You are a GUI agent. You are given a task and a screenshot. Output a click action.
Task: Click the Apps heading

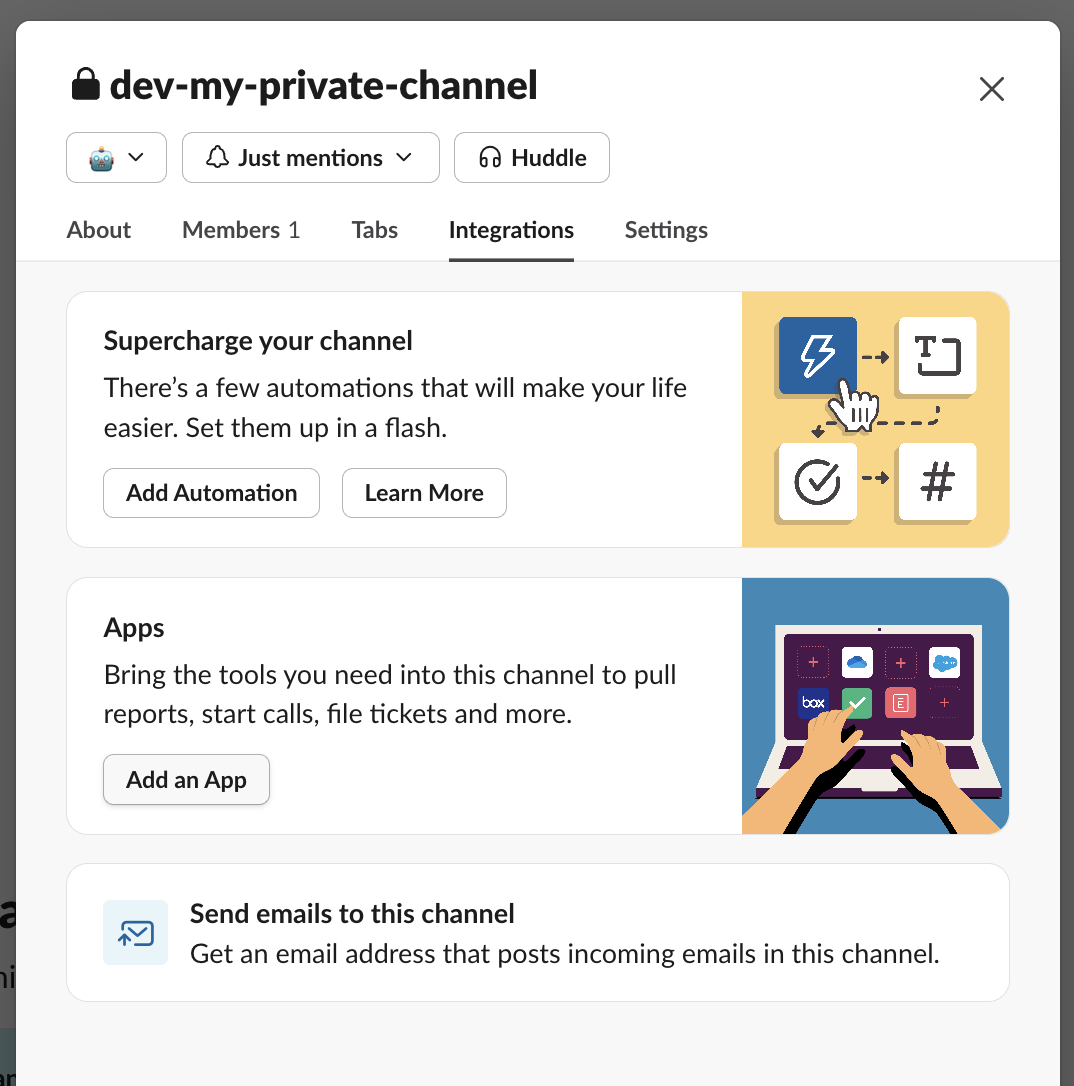pos(134,627)
